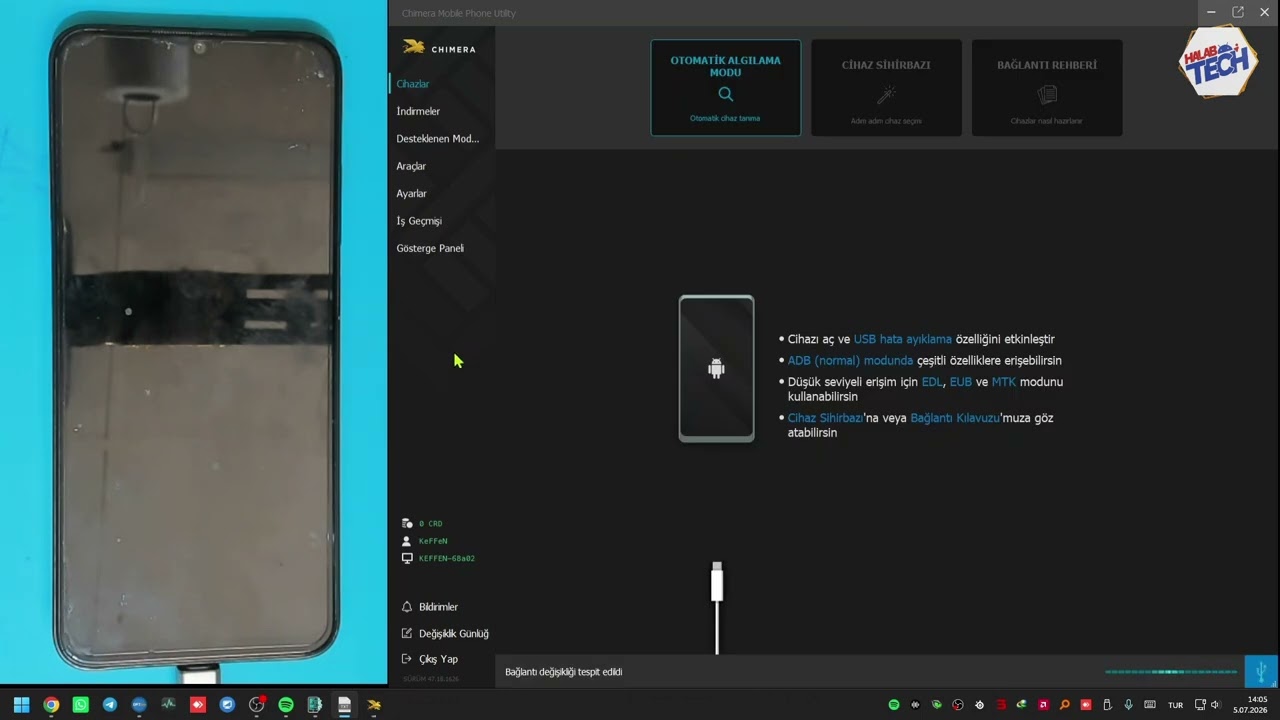Image resolution: width=1280 pixels, height=720 pixels.
Task: Open Gösterge Paneli in the sidebar
Action: (430, 248)
